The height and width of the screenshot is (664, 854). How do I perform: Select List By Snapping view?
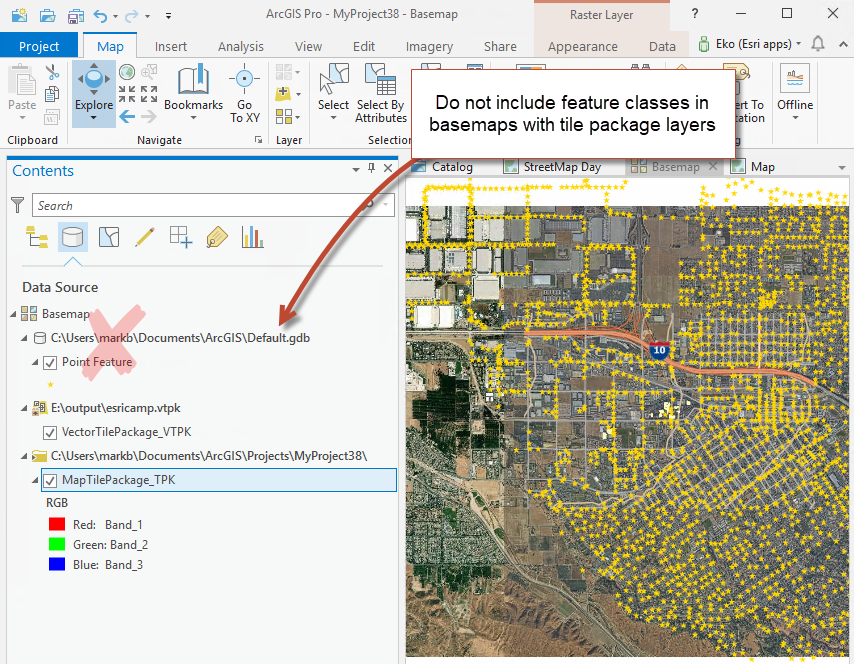181,237
